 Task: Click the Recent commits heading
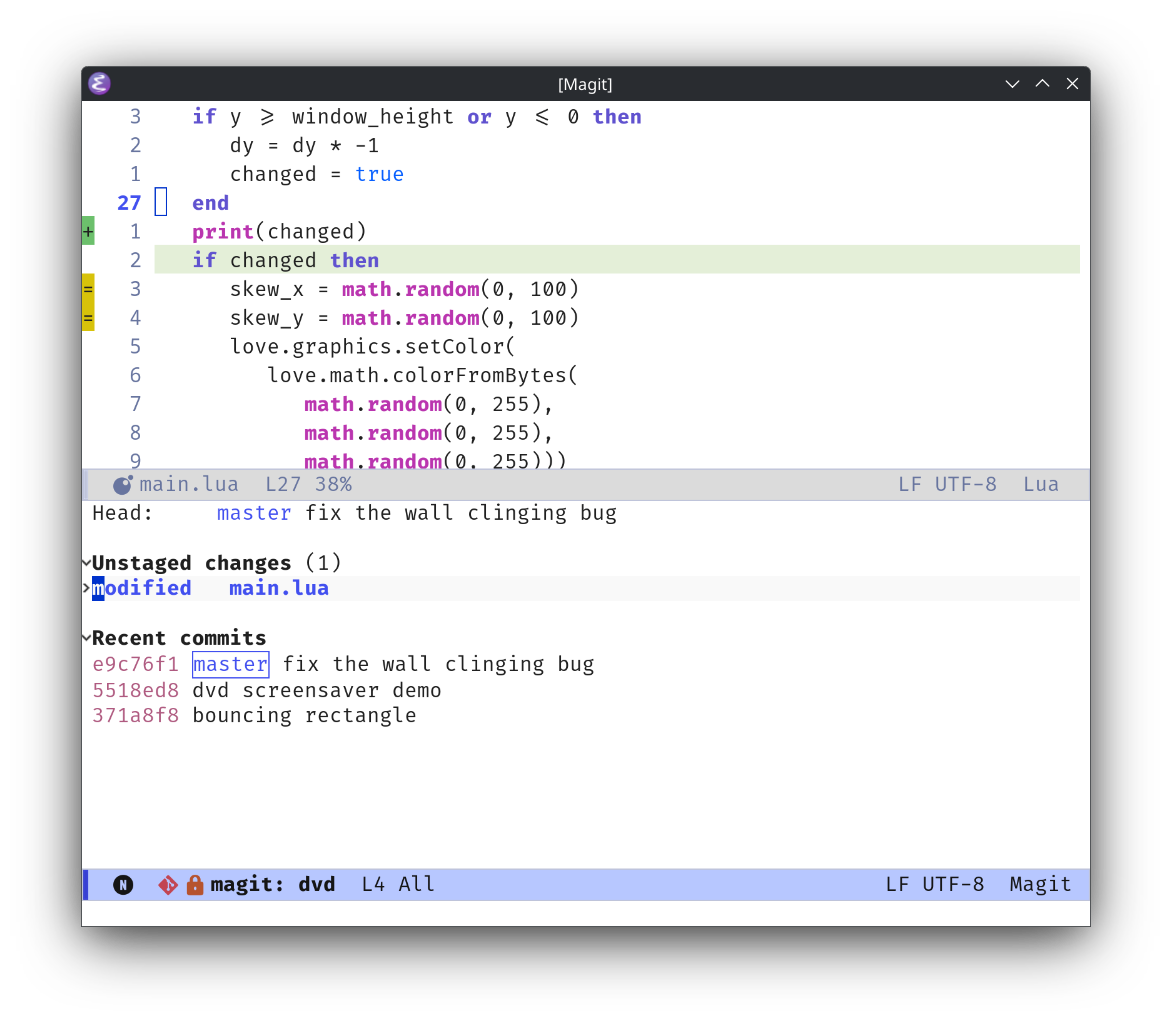tap(179, 638)
